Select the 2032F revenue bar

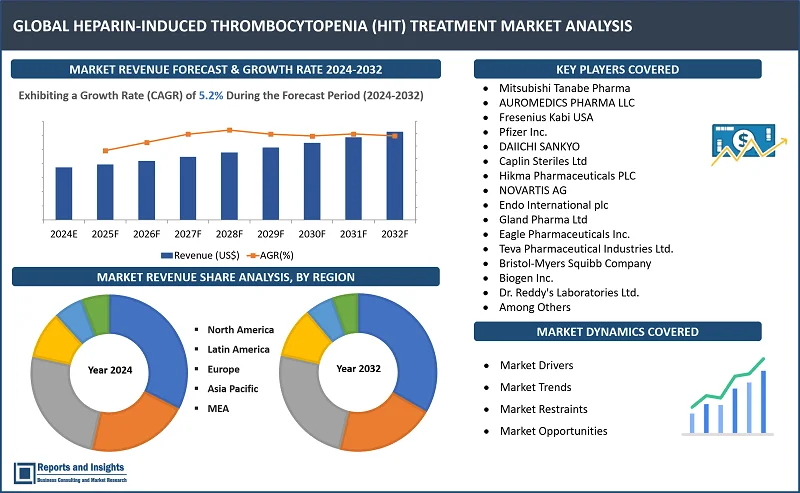395,176
